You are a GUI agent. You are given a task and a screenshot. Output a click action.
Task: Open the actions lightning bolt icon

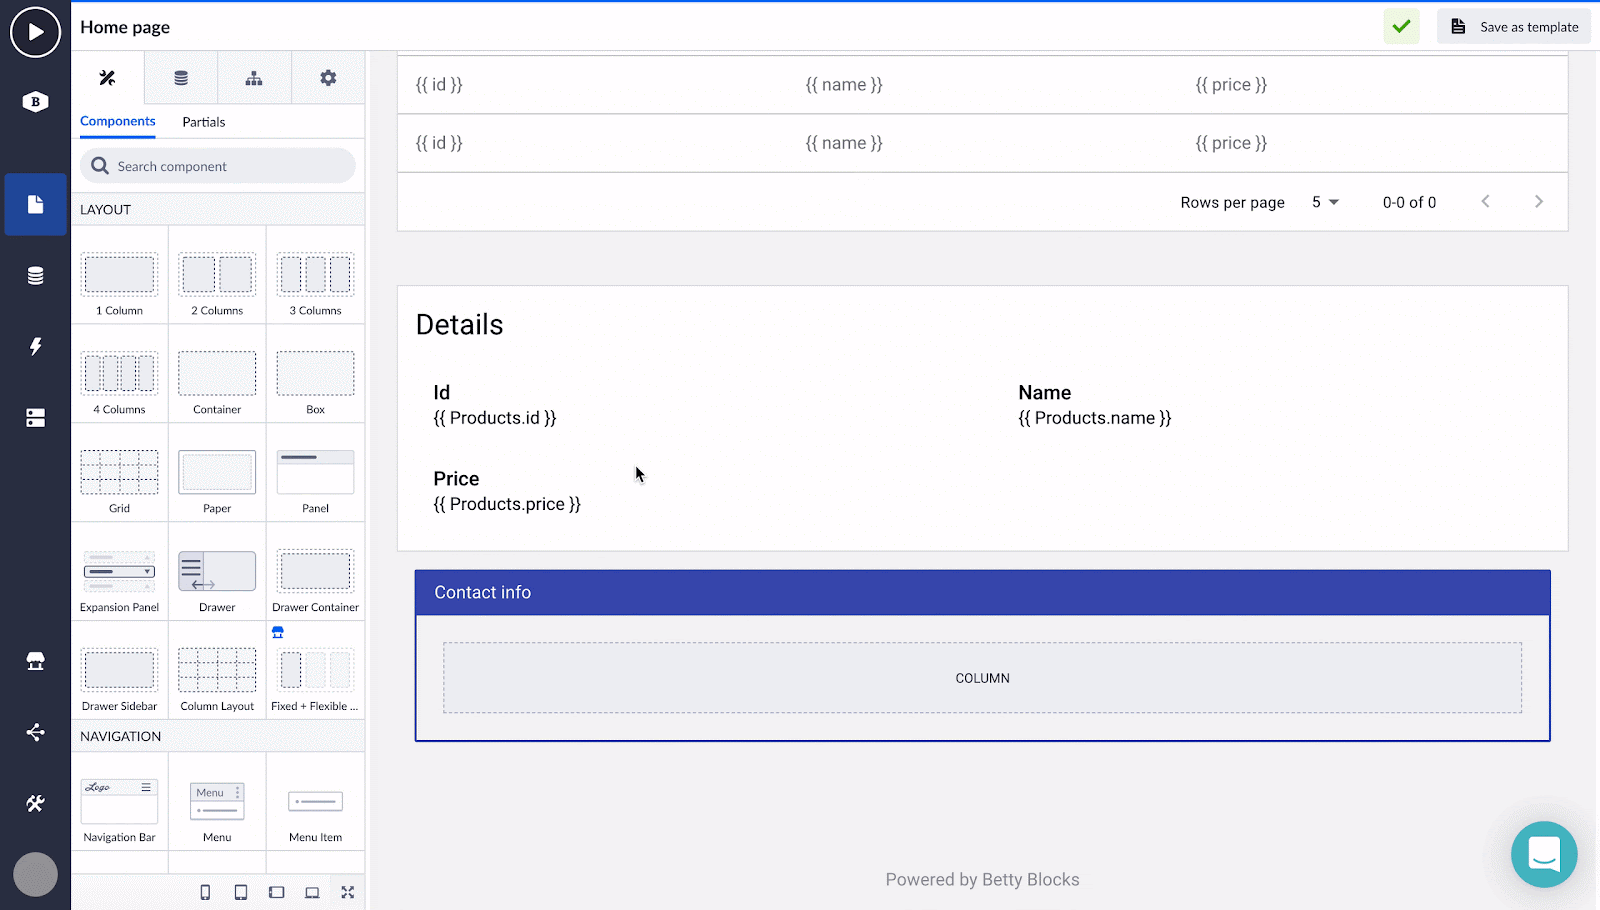(35, 346)
